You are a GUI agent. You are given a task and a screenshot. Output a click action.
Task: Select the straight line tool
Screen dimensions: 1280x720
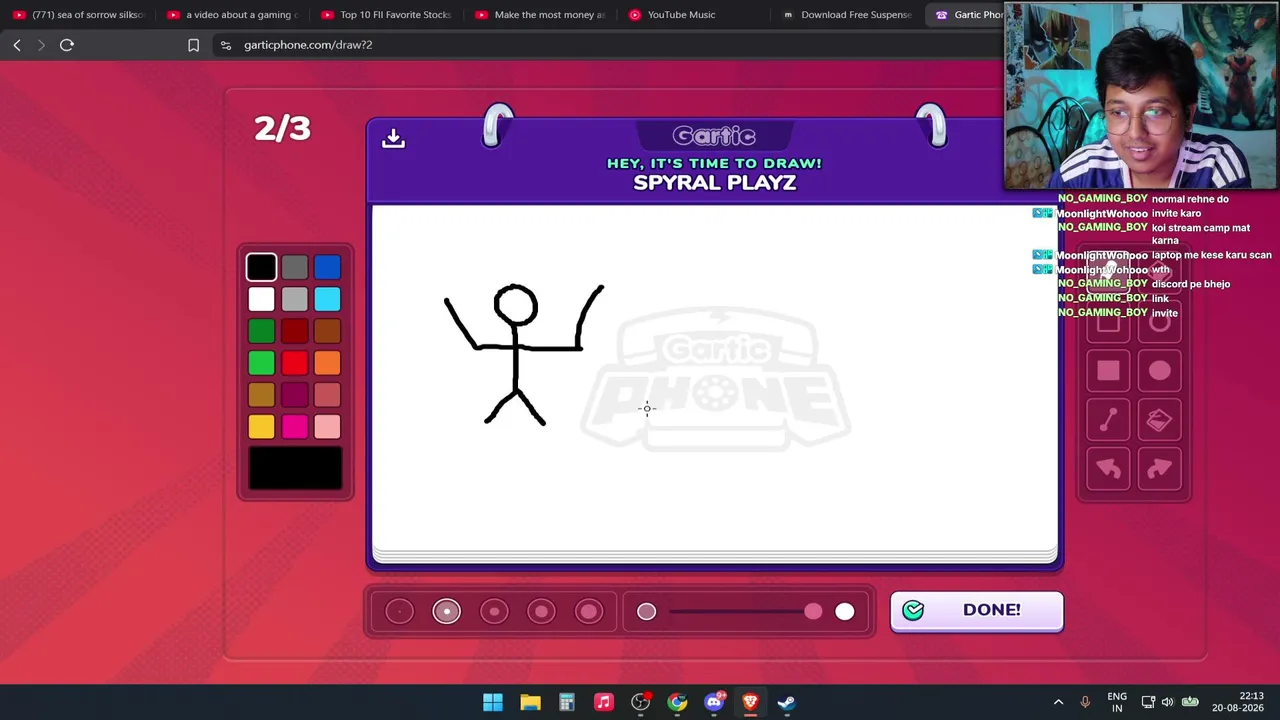point(1108,420)
